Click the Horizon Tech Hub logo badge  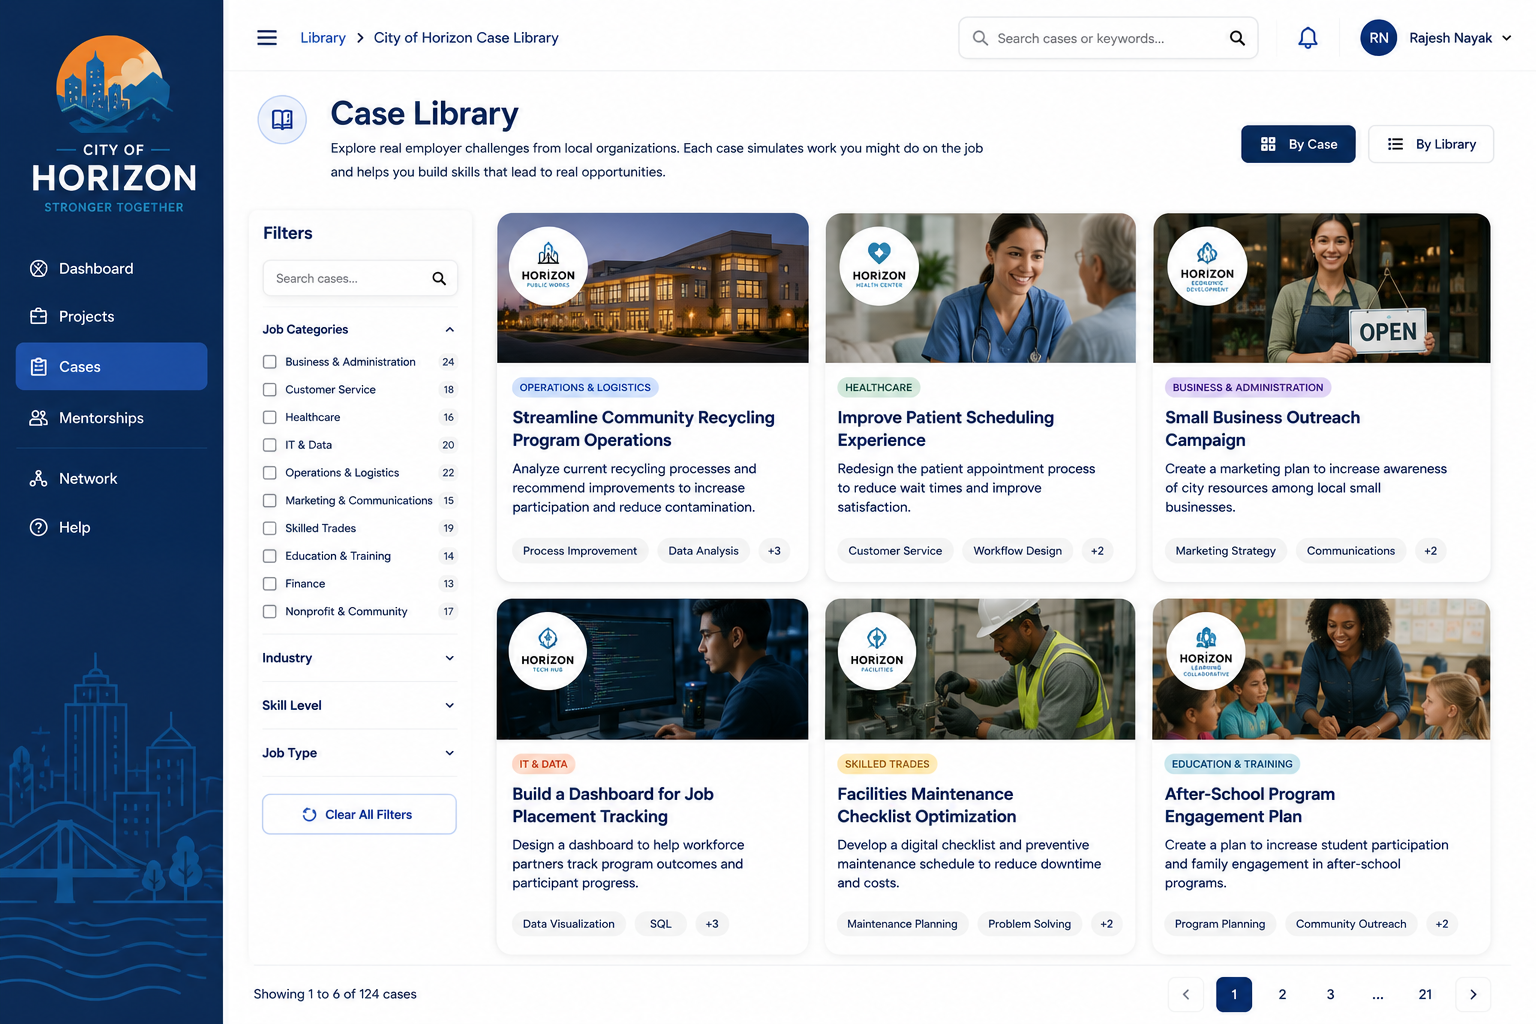[548, 651]
